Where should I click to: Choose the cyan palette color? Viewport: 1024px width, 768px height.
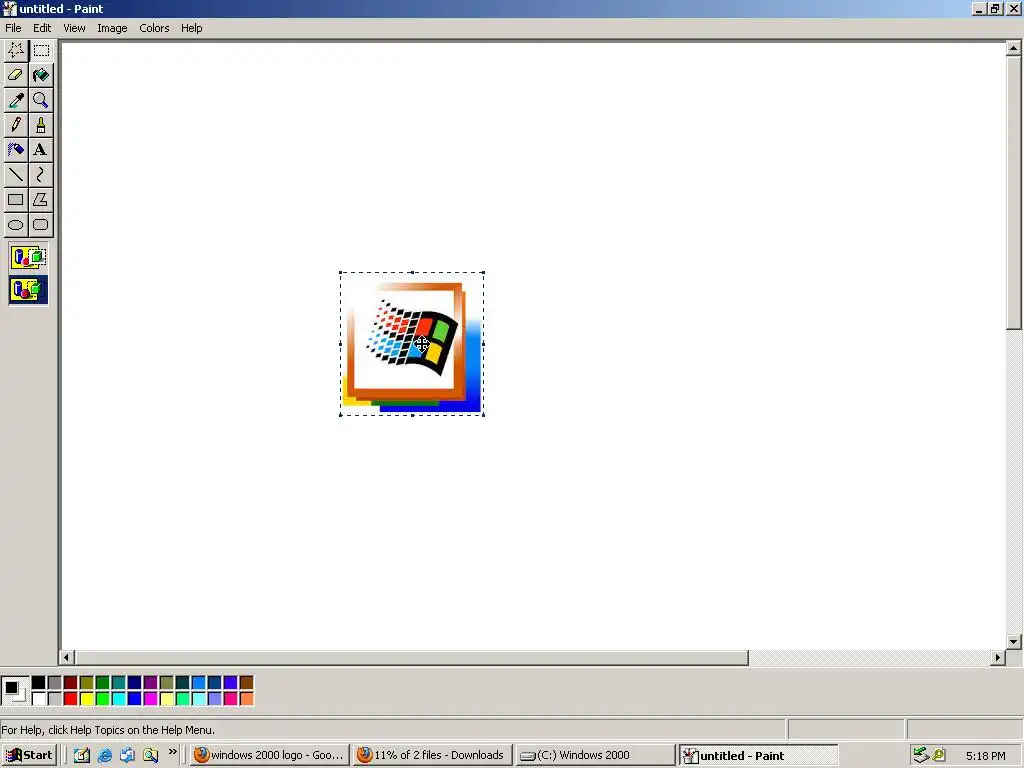118,699
